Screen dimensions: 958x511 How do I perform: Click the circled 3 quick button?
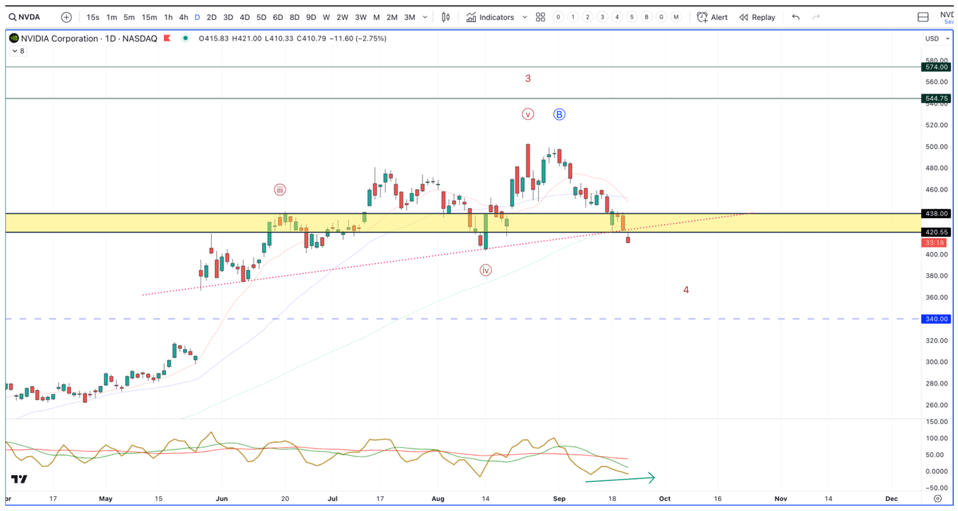(x=602, y=17)
